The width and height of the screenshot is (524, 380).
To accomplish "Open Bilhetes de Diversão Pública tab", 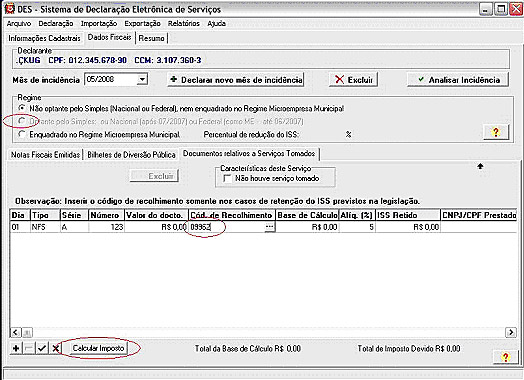I will pyautogui.click(x=131, y=155).
